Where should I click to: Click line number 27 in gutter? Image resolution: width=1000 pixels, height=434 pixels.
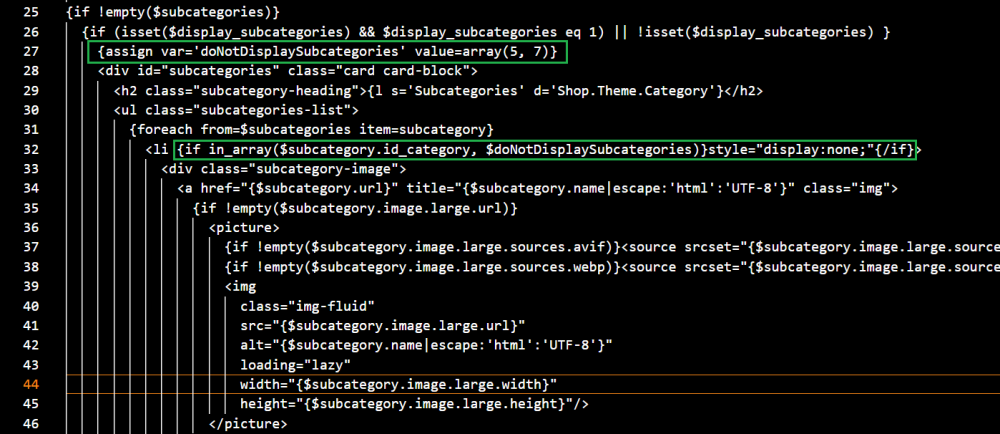pos(31,52)
